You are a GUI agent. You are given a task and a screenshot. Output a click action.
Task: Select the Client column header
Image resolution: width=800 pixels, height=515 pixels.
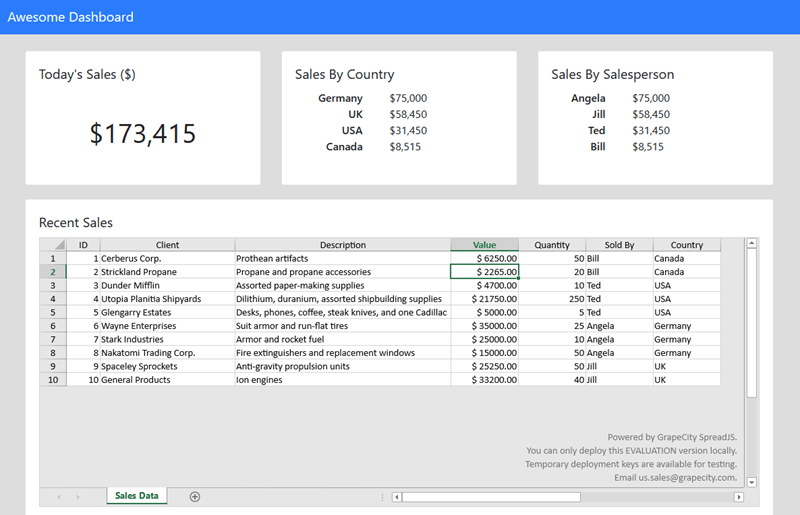coord(167,244)
